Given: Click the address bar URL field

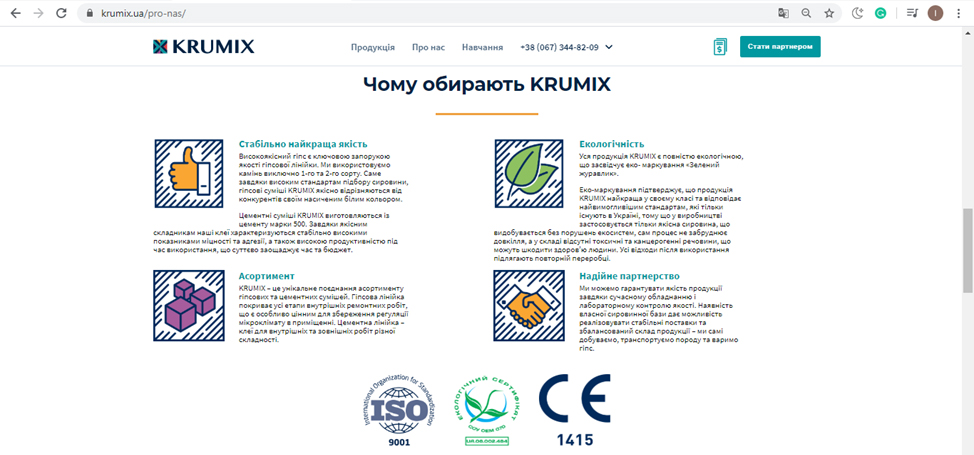Looking at the screenshot, I should 400,14.
